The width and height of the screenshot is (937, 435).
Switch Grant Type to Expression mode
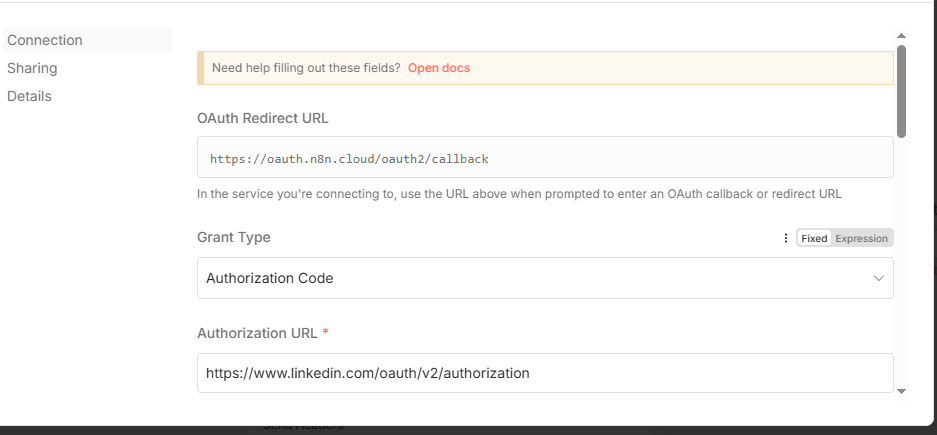point(861,238)
